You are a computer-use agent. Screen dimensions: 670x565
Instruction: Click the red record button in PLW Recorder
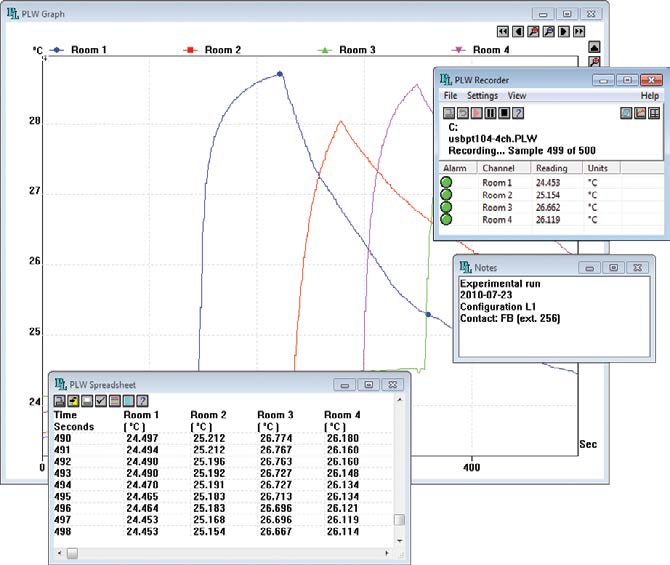pos(476,112)
